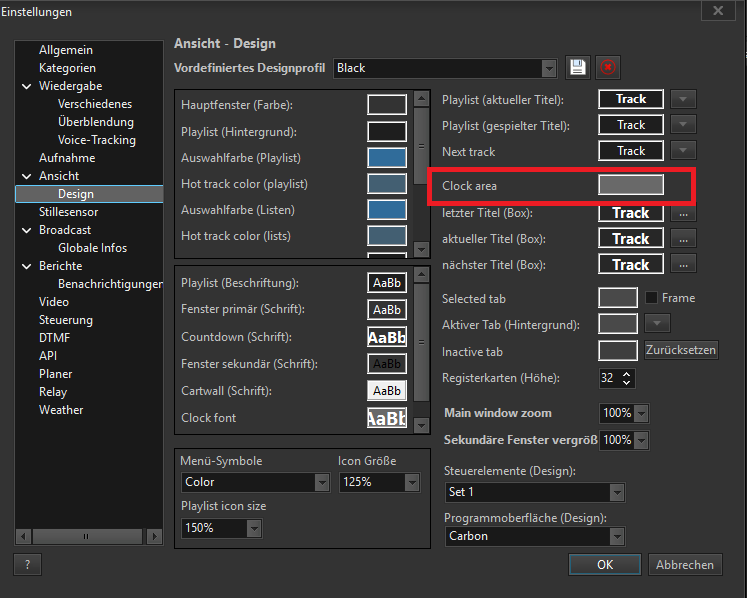Open Überblendung settings page
747x598 pixels.
[x=96, y=122]
